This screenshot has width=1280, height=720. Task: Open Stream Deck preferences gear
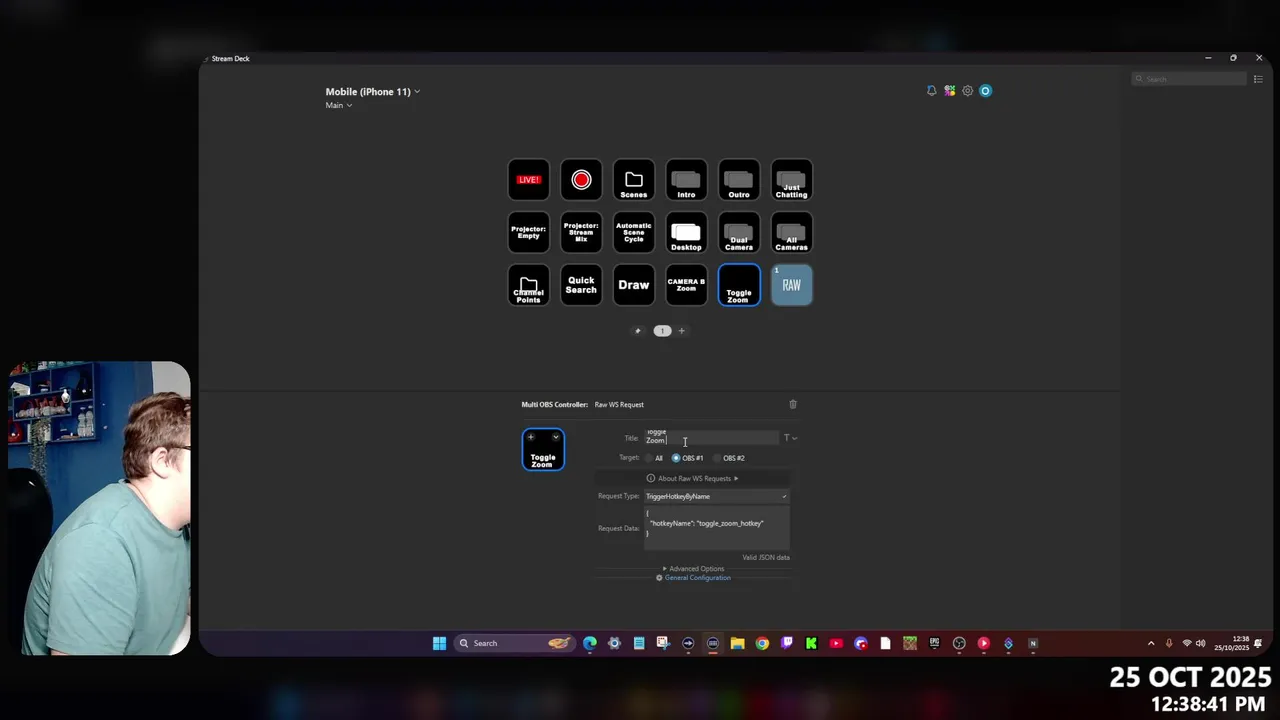tap(967, 91)
